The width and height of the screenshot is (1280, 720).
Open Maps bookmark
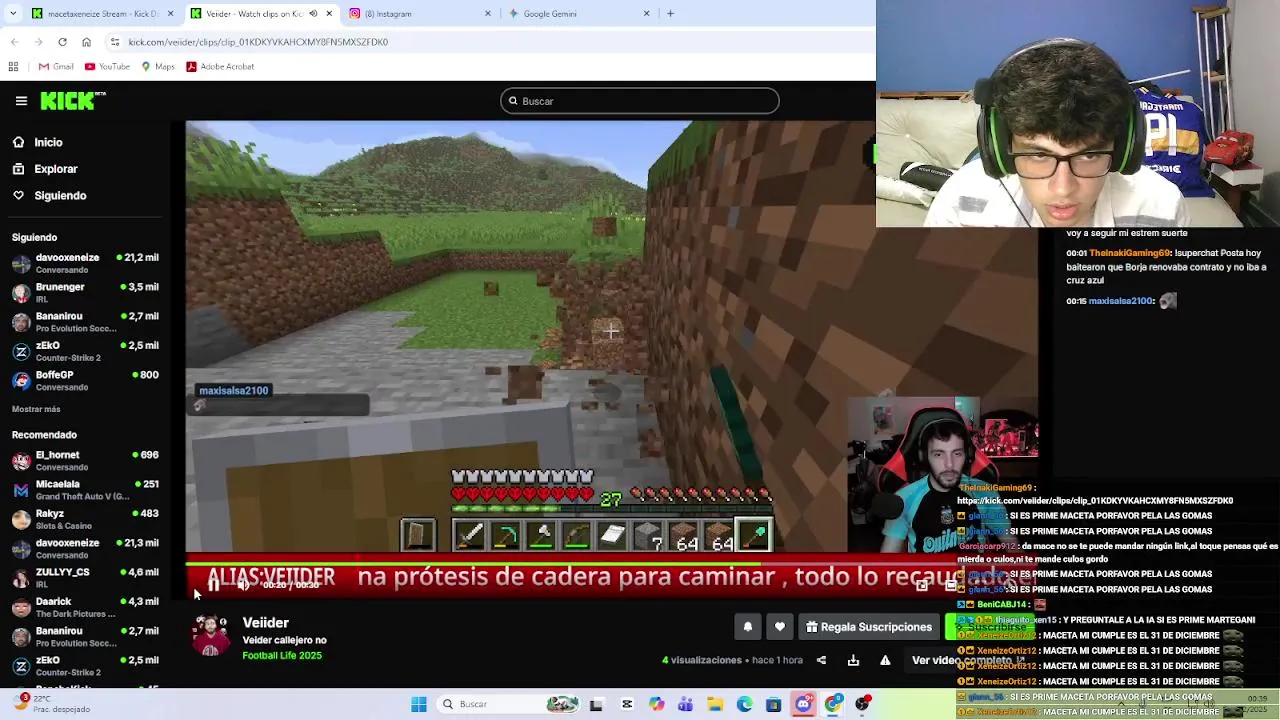click(x=158, y=67)
